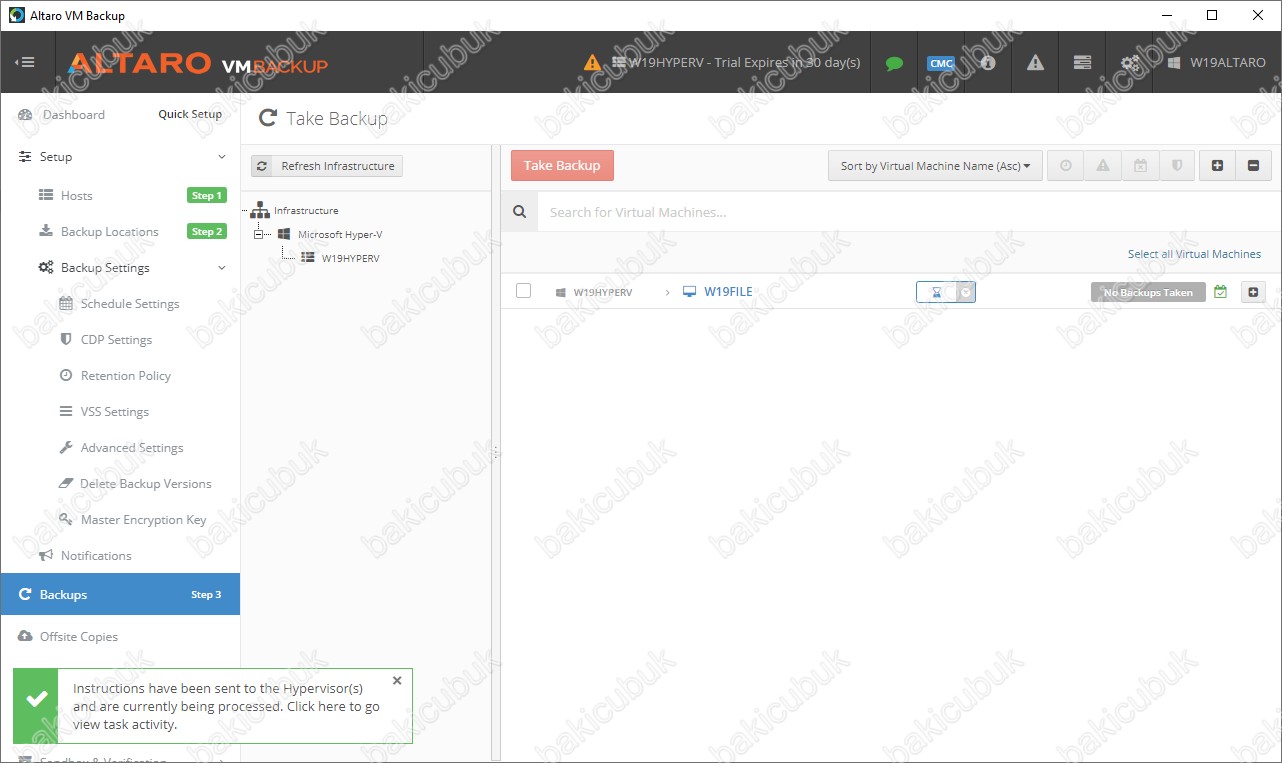Click the panel splitter handle dots

(x=495, y=451)
